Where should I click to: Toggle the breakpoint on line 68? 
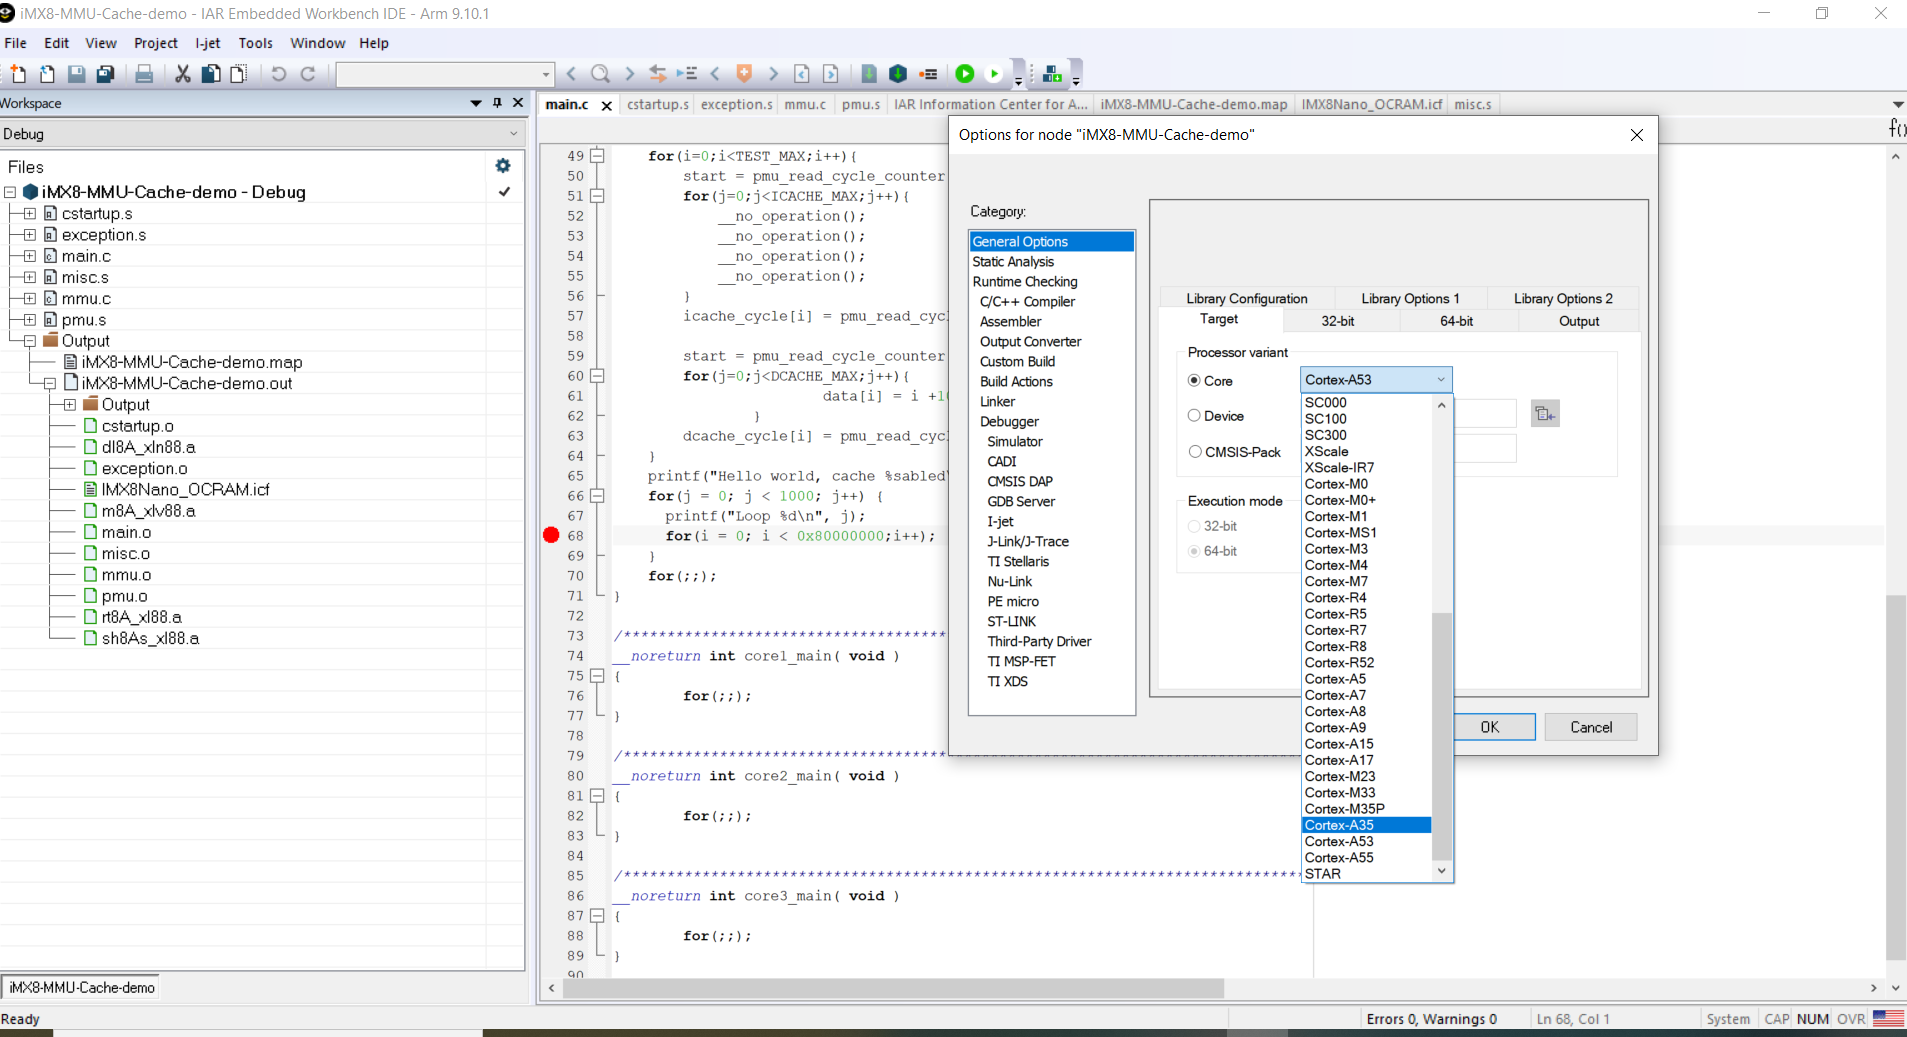coord(551,536)
